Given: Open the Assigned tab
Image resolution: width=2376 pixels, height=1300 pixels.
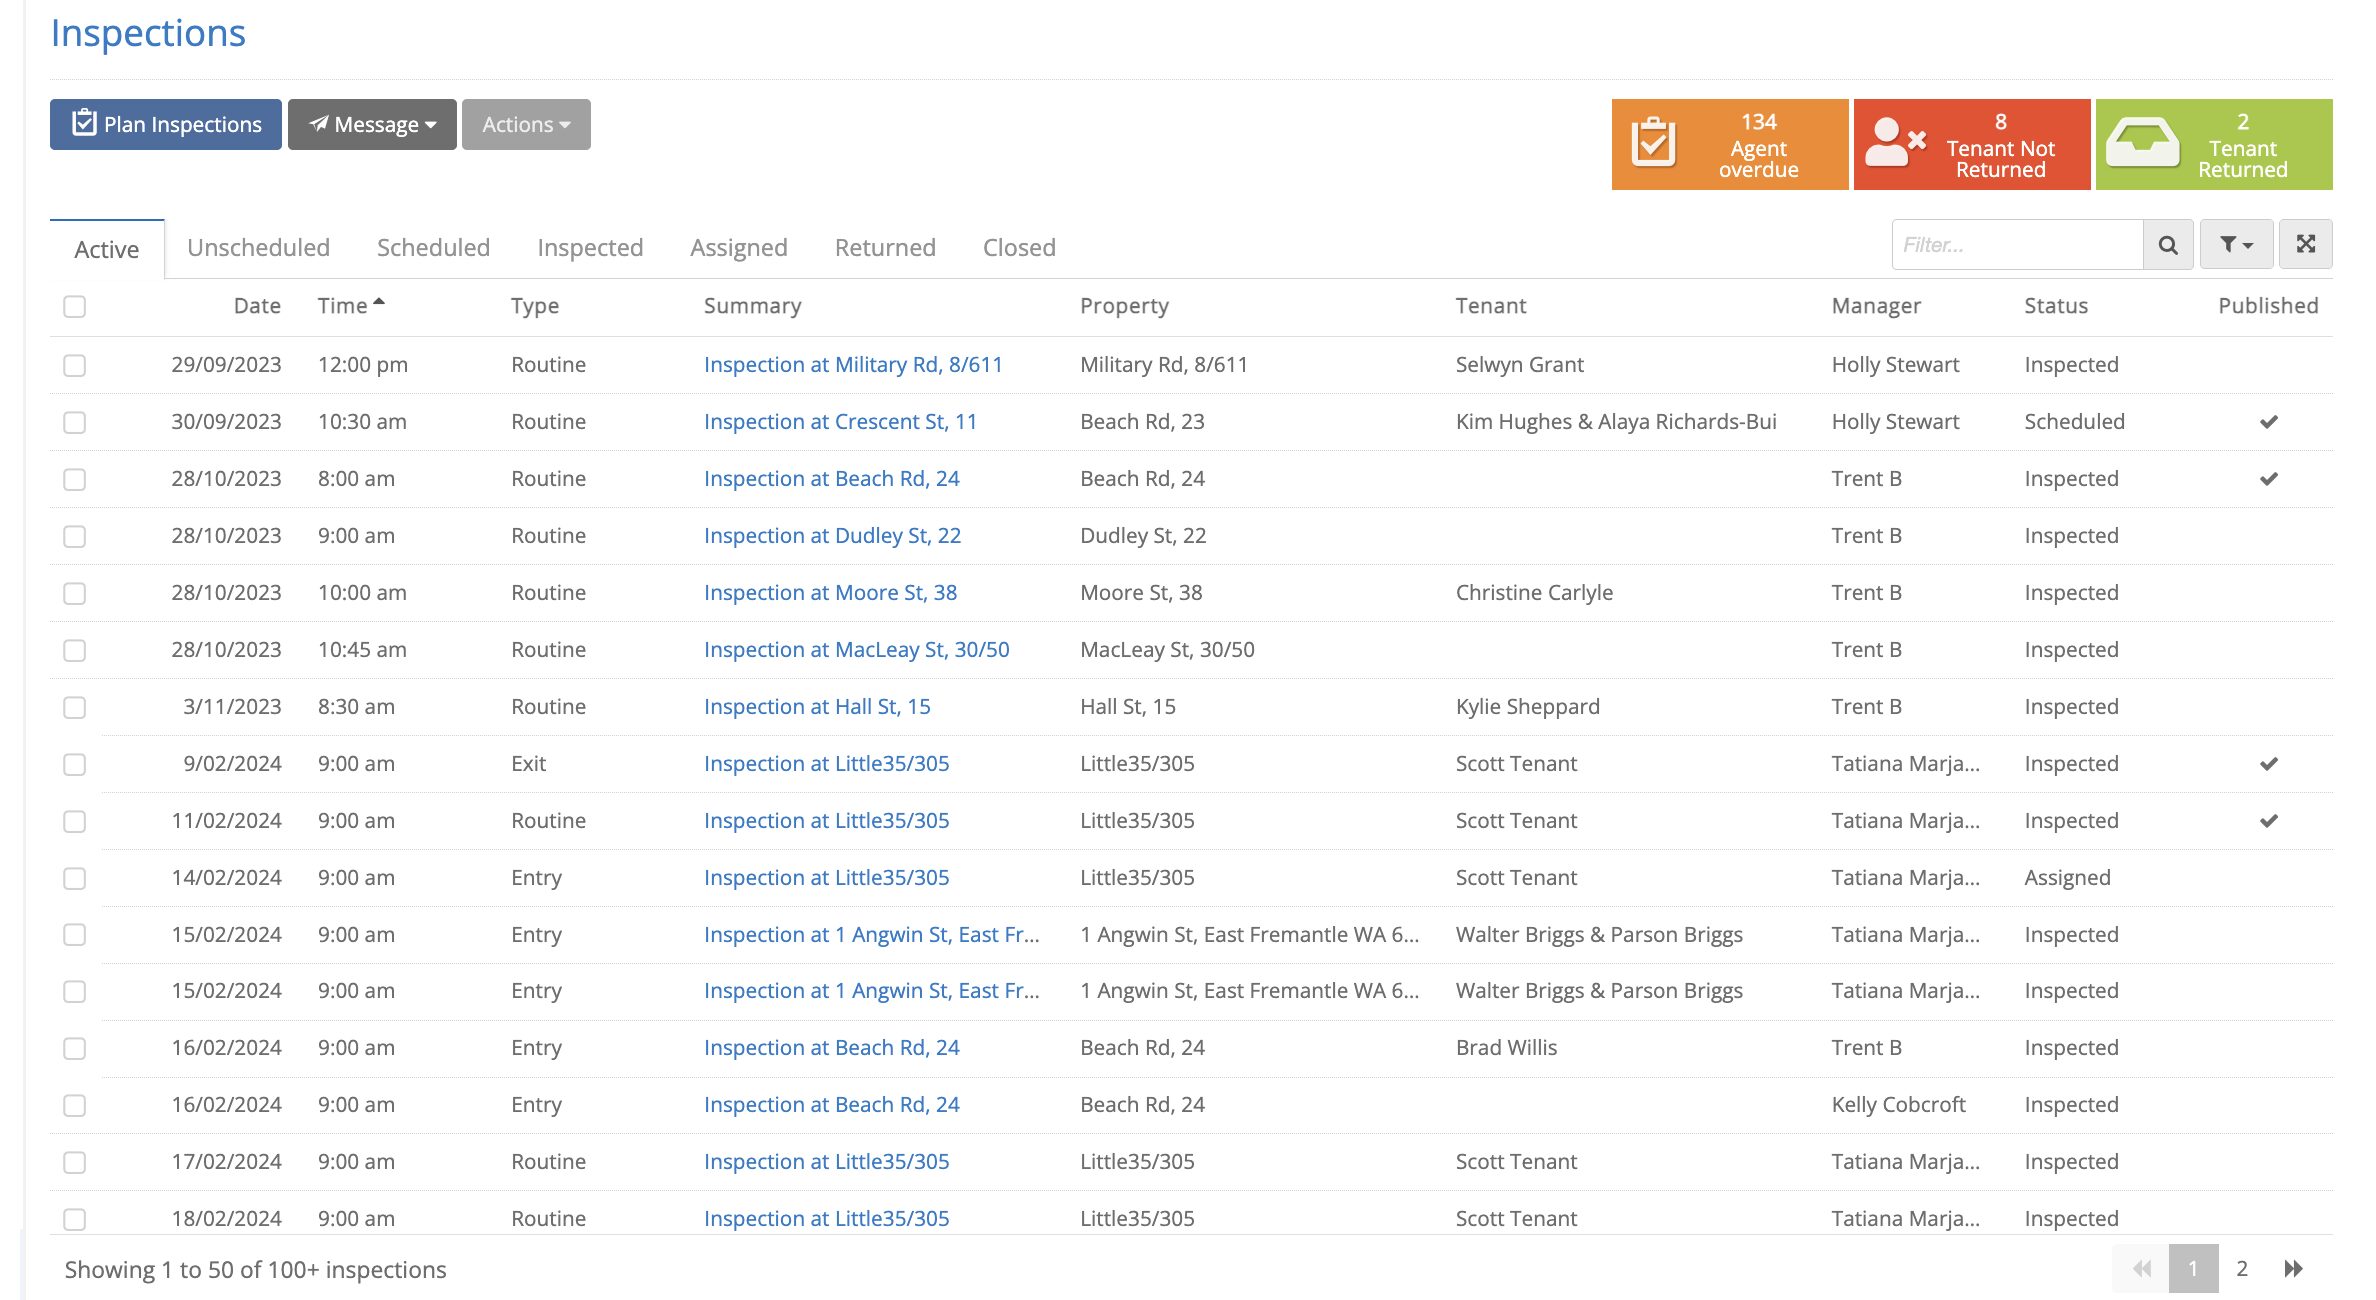Looking at the screenshot, I should pyautogui.click(x=739, y=247).
